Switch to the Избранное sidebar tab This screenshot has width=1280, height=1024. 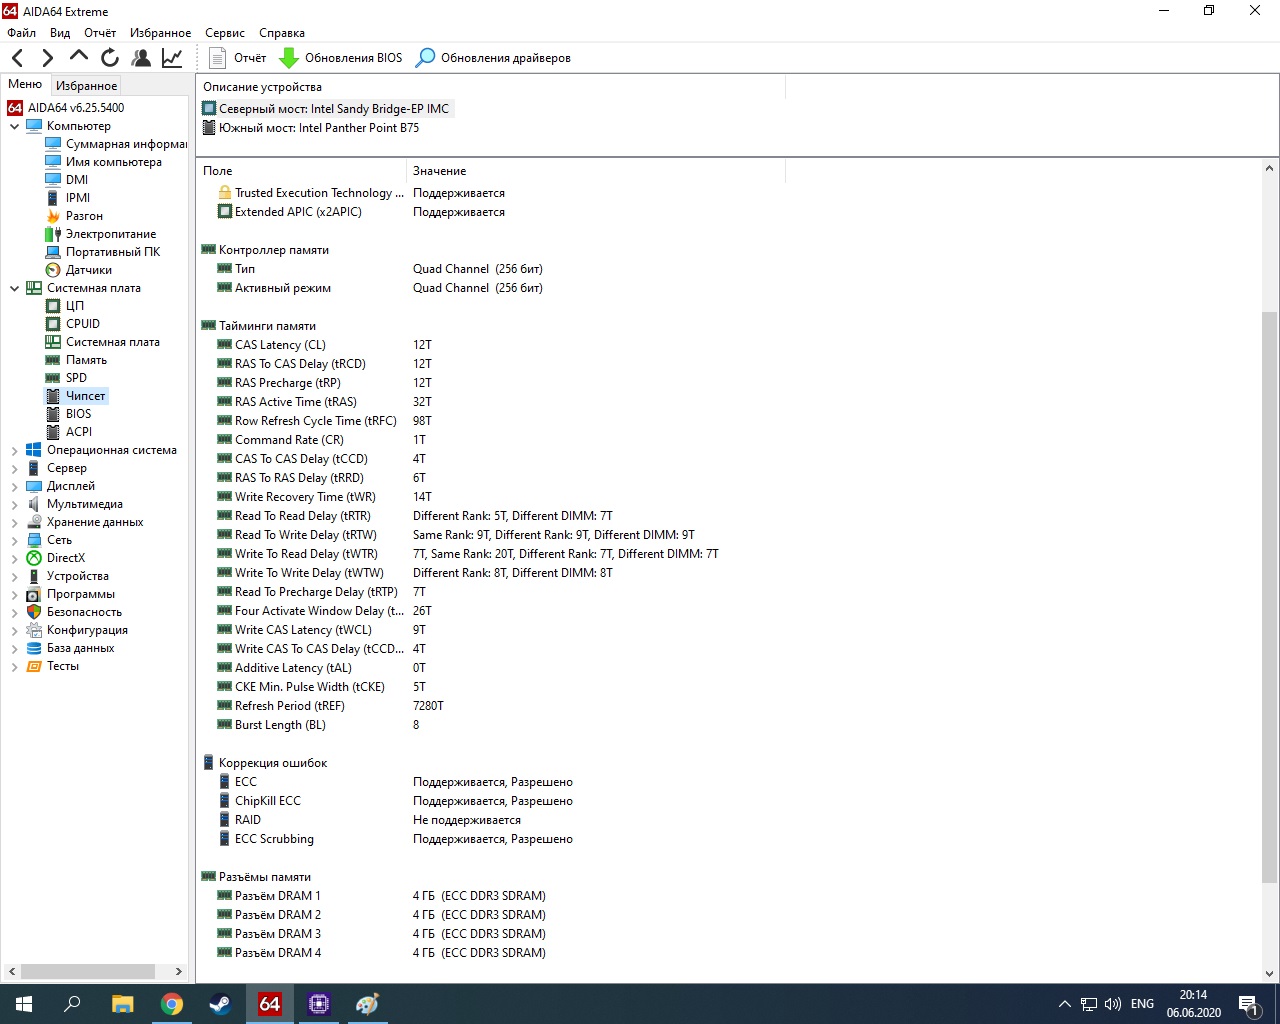pyautogui.click(x=86, y=86)
